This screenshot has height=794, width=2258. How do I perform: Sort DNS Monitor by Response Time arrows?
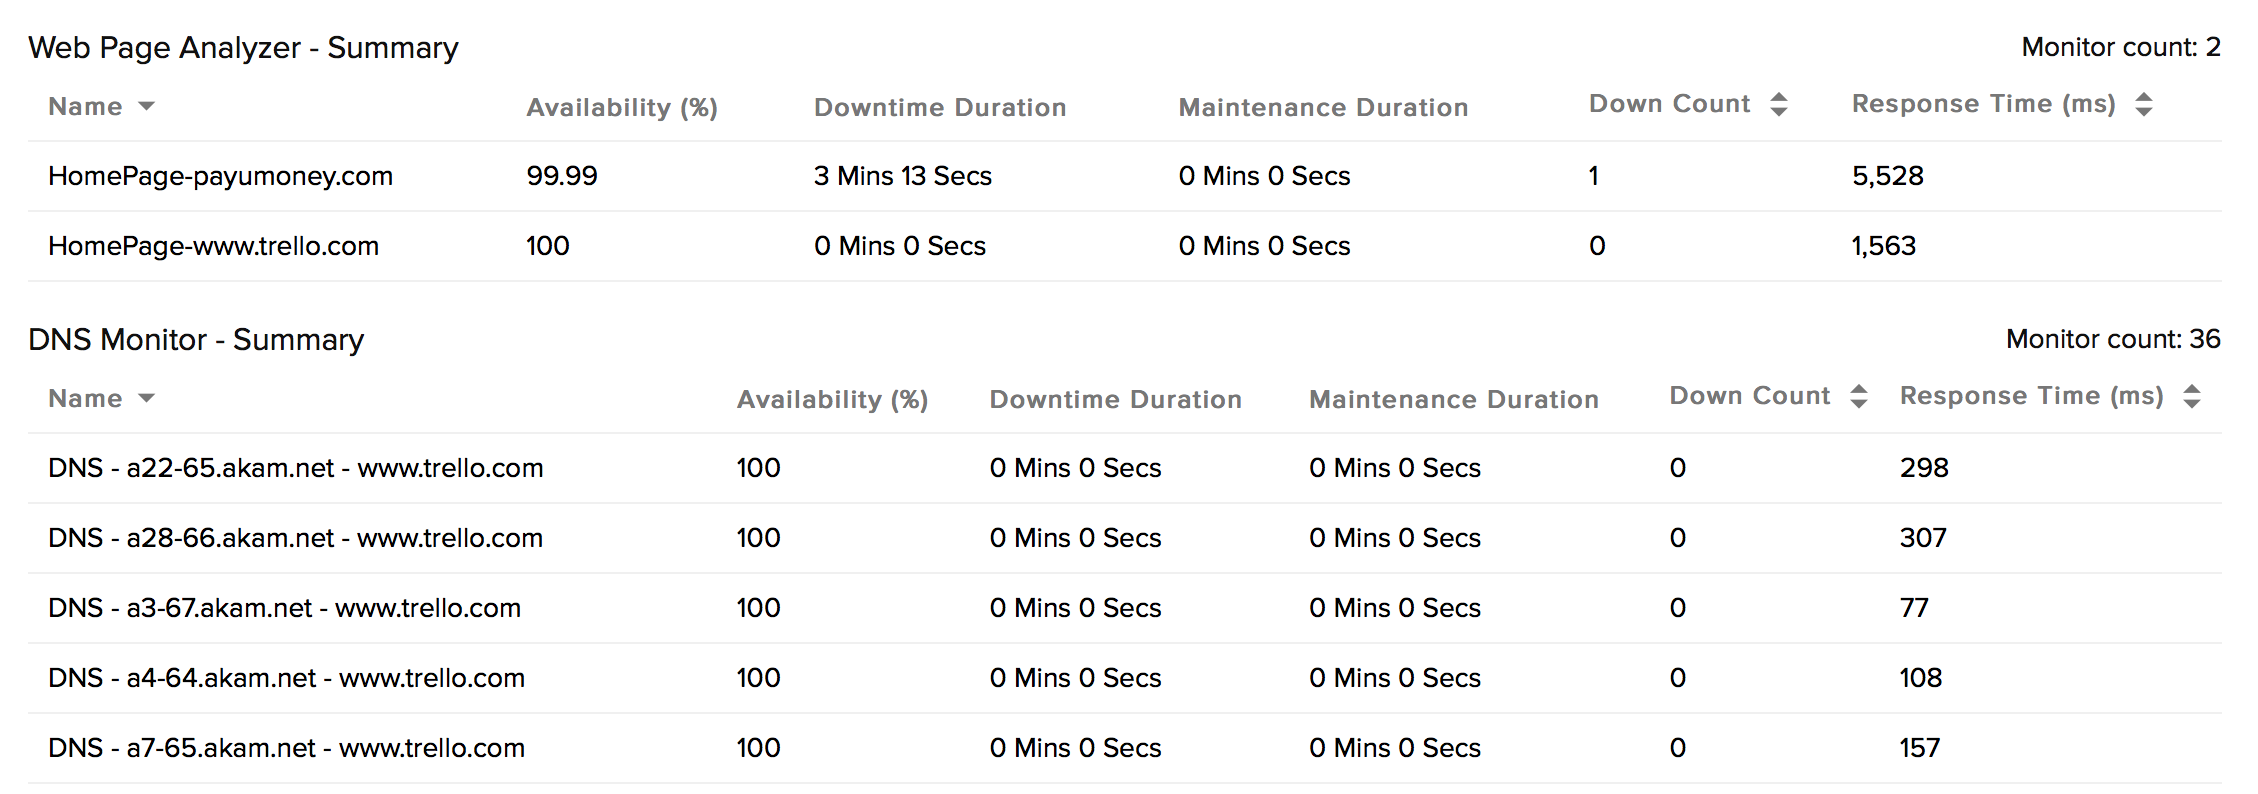2191,396
